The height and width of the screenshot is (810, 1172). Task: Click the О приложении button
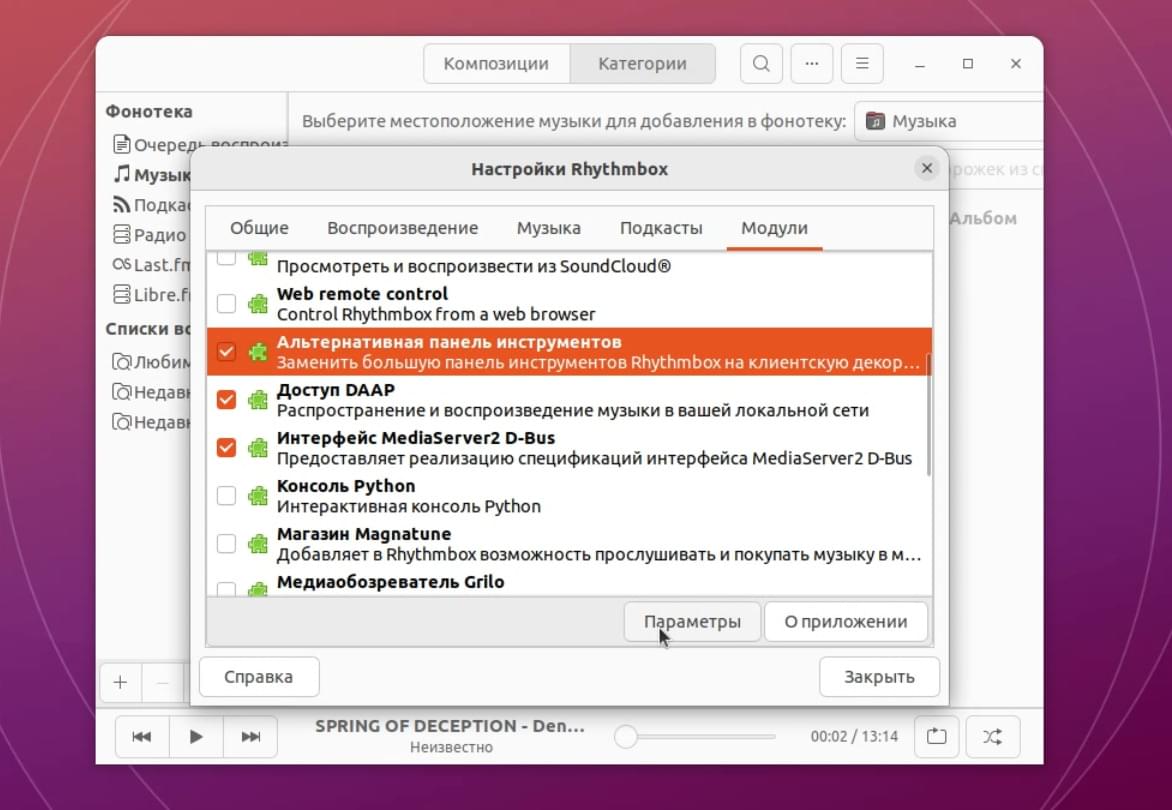point(845,622)
